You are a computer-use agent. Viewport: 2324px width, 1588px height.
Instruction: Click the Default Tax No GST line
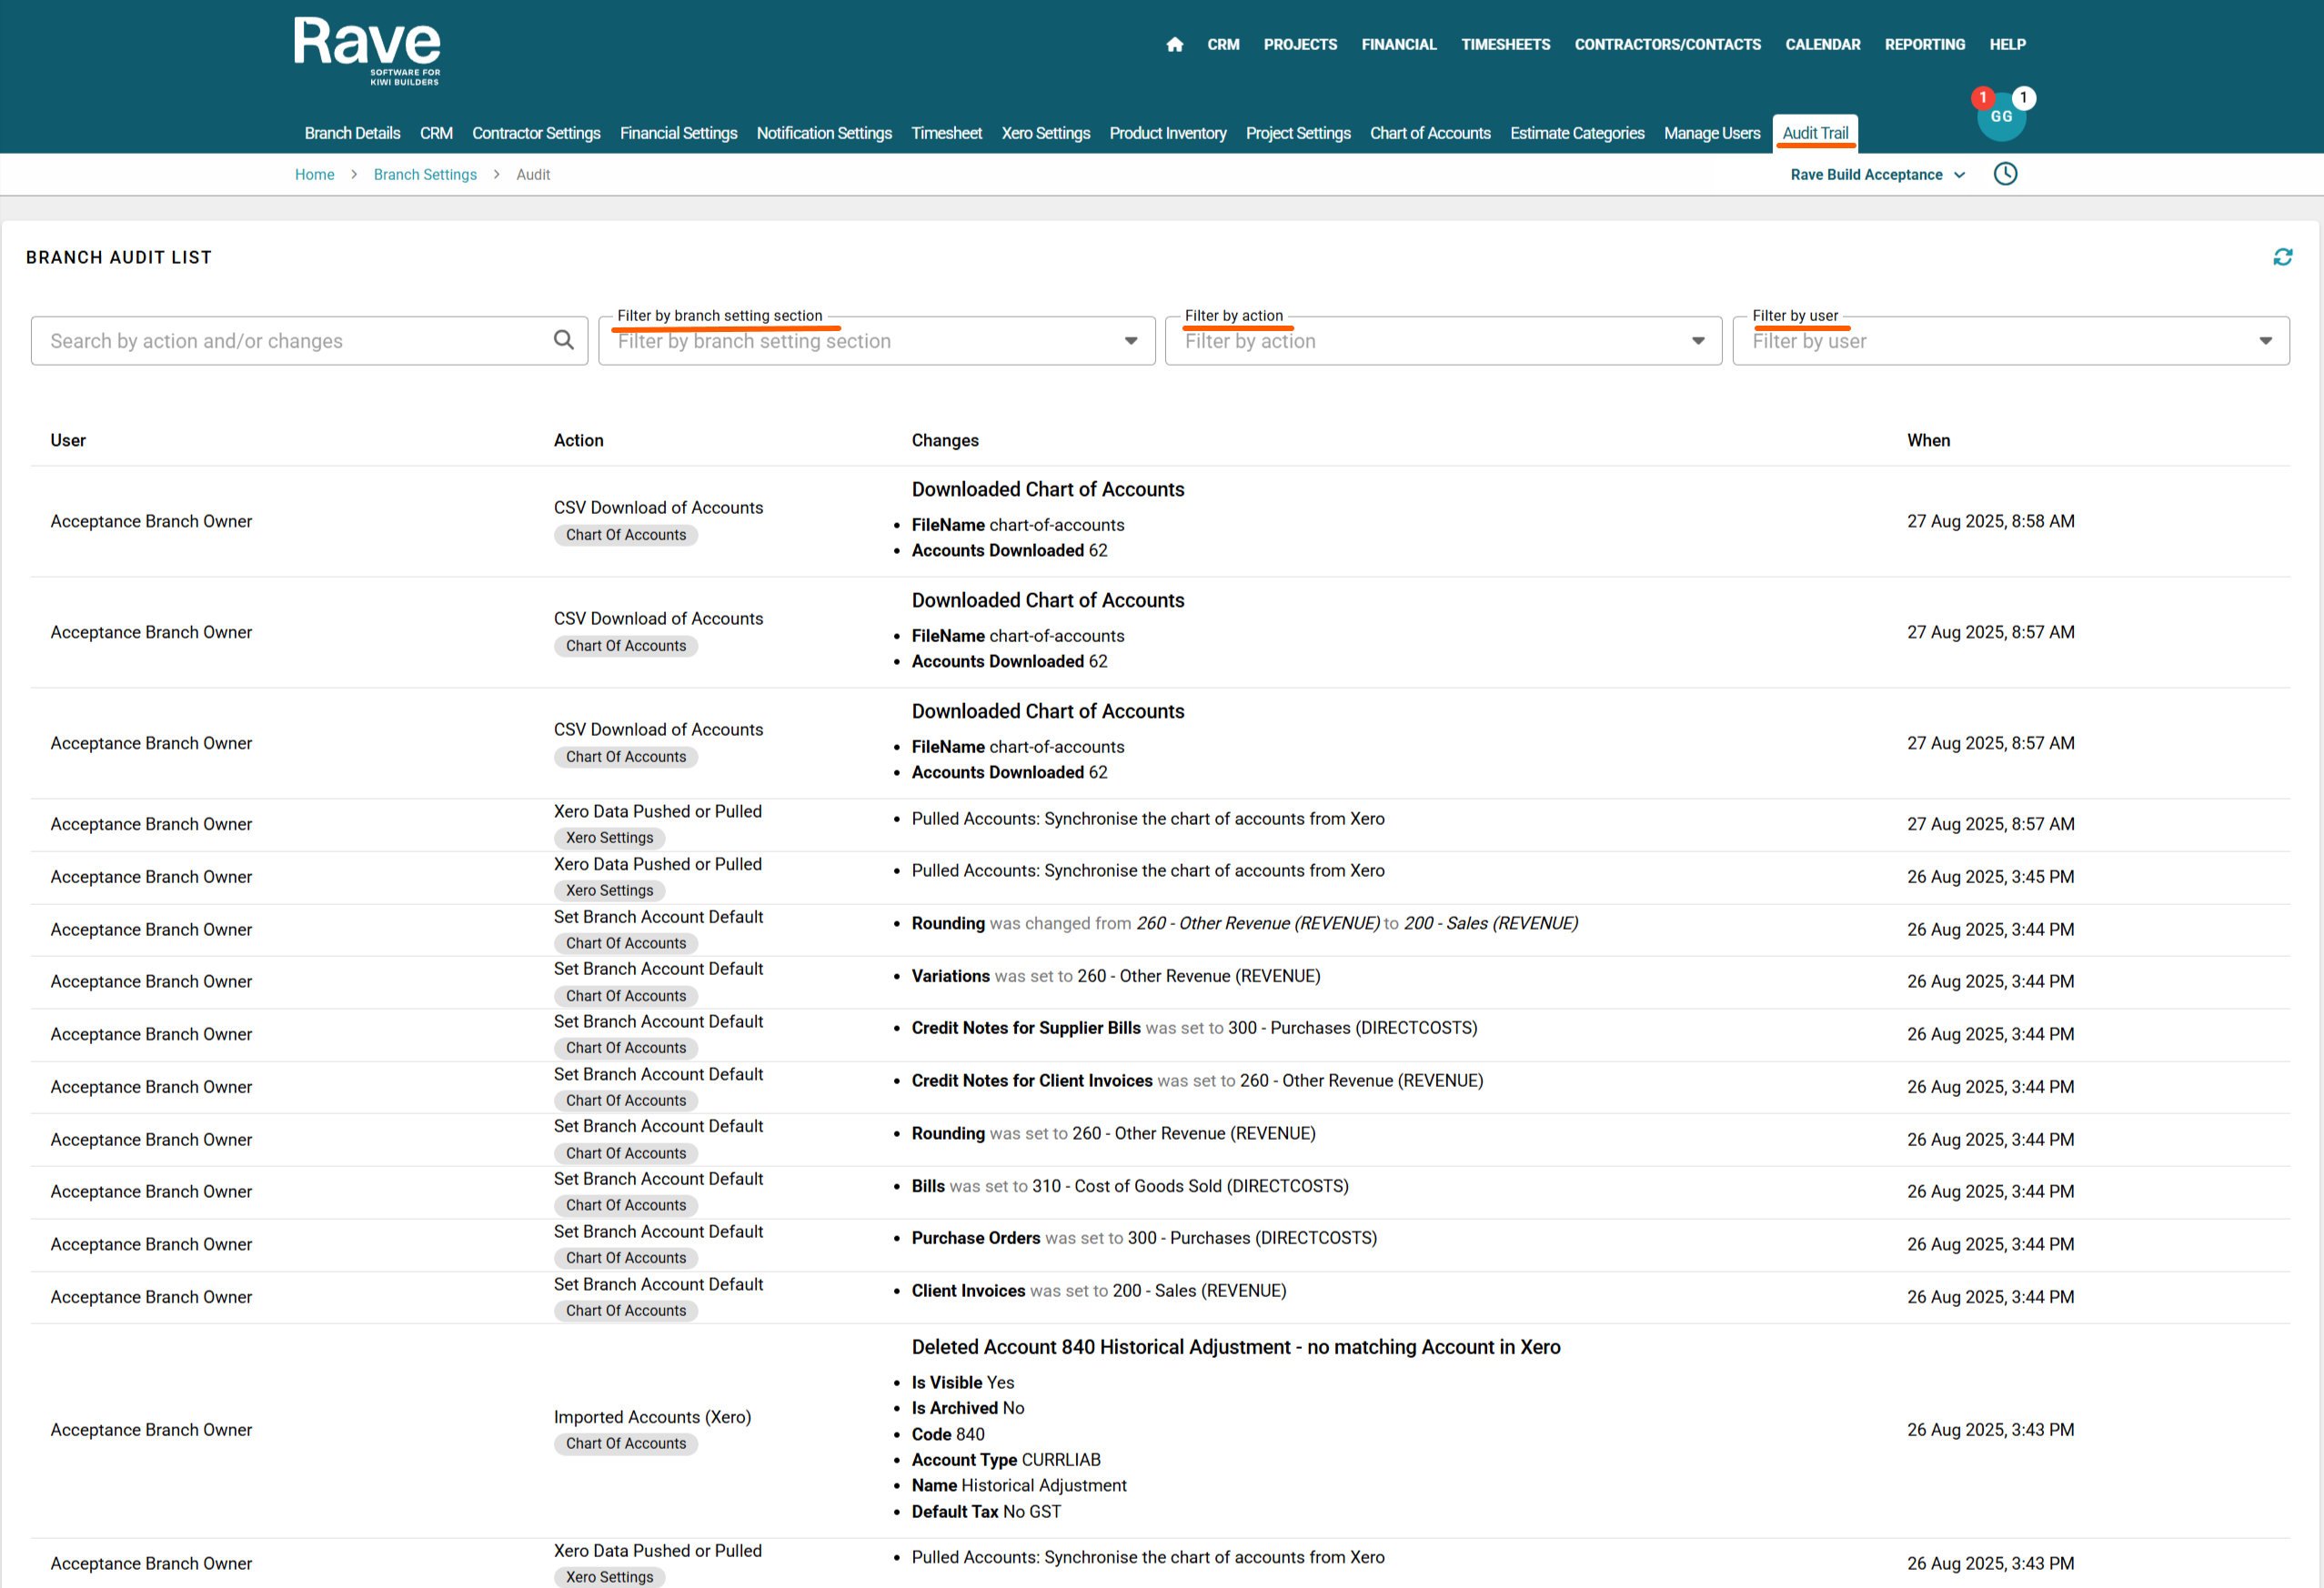click(x=985, y=1512)
